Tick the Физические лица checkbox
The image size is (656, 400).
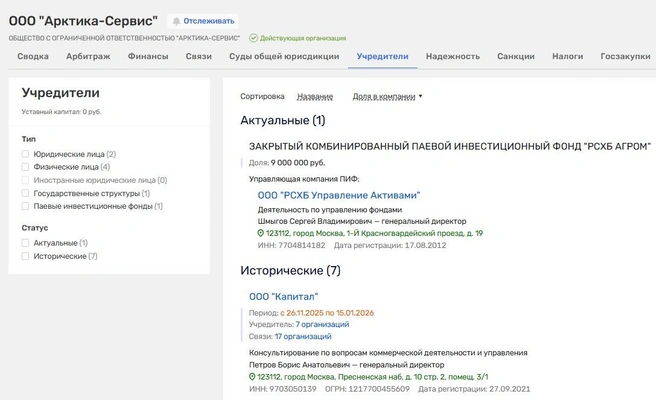click(x=25, y=167)
